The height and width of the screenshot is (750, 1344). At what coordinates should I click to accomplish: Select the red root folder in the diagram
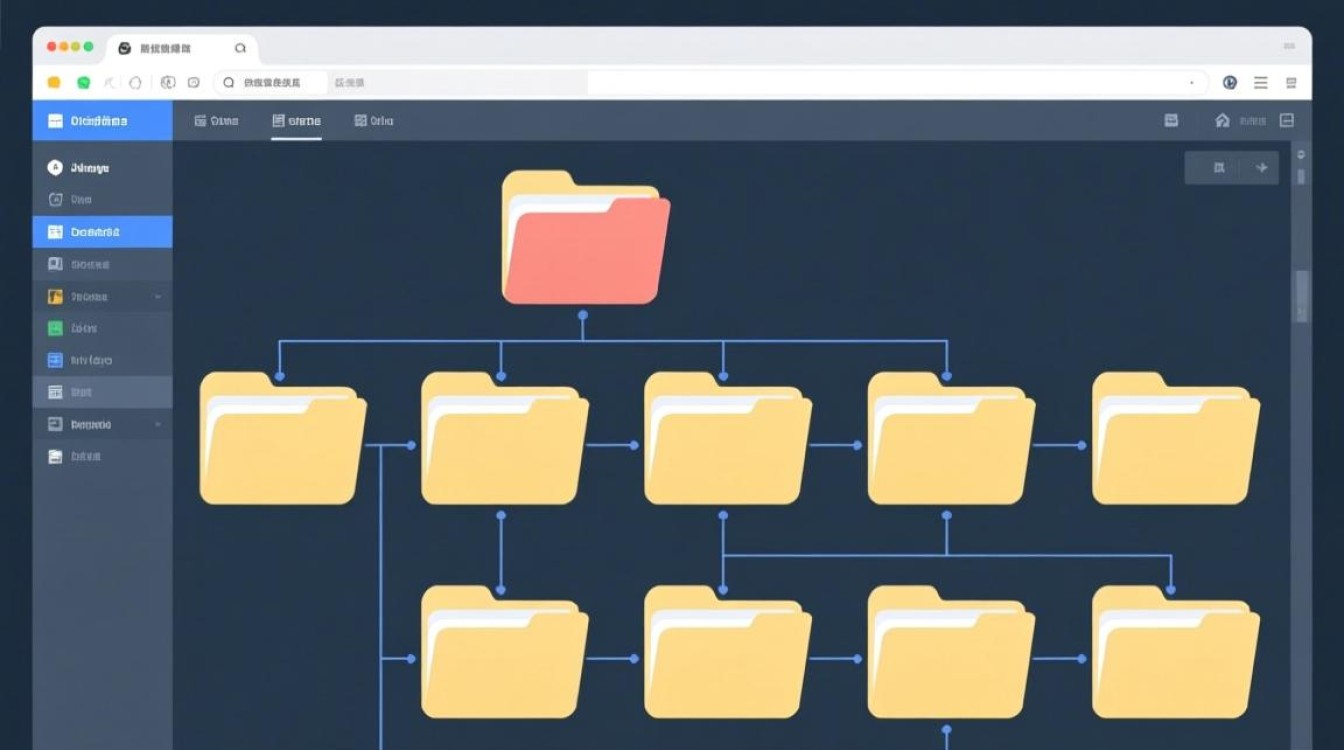click(584, 238)
